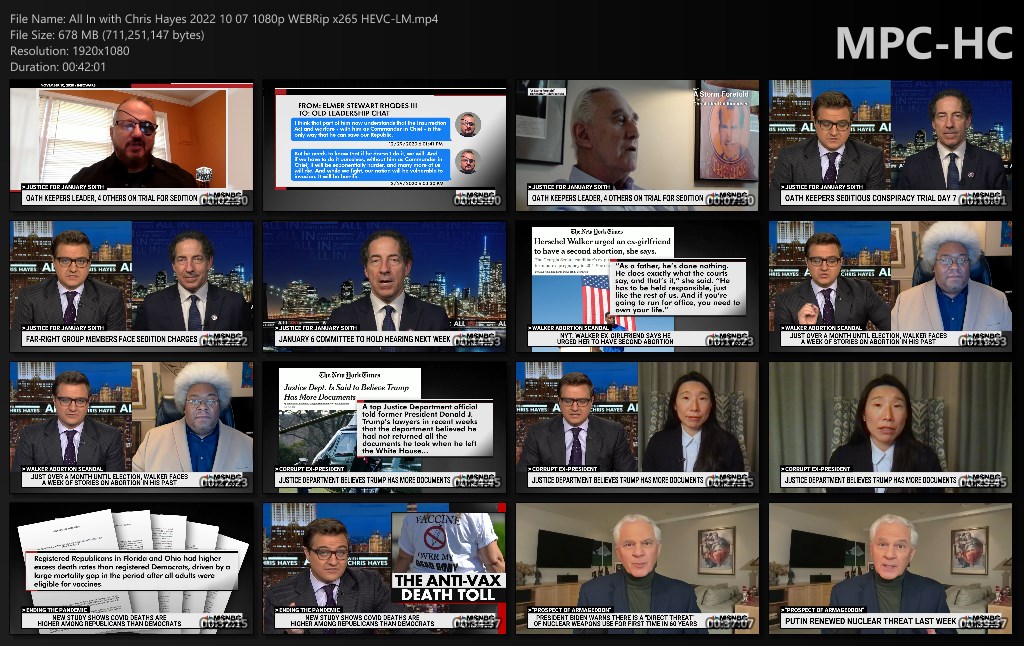Choose the 'Seditious Conspiracy Trial Day 7' thumbnail
This screenshot has width=1024, height=646.
(x=890, y=146)
